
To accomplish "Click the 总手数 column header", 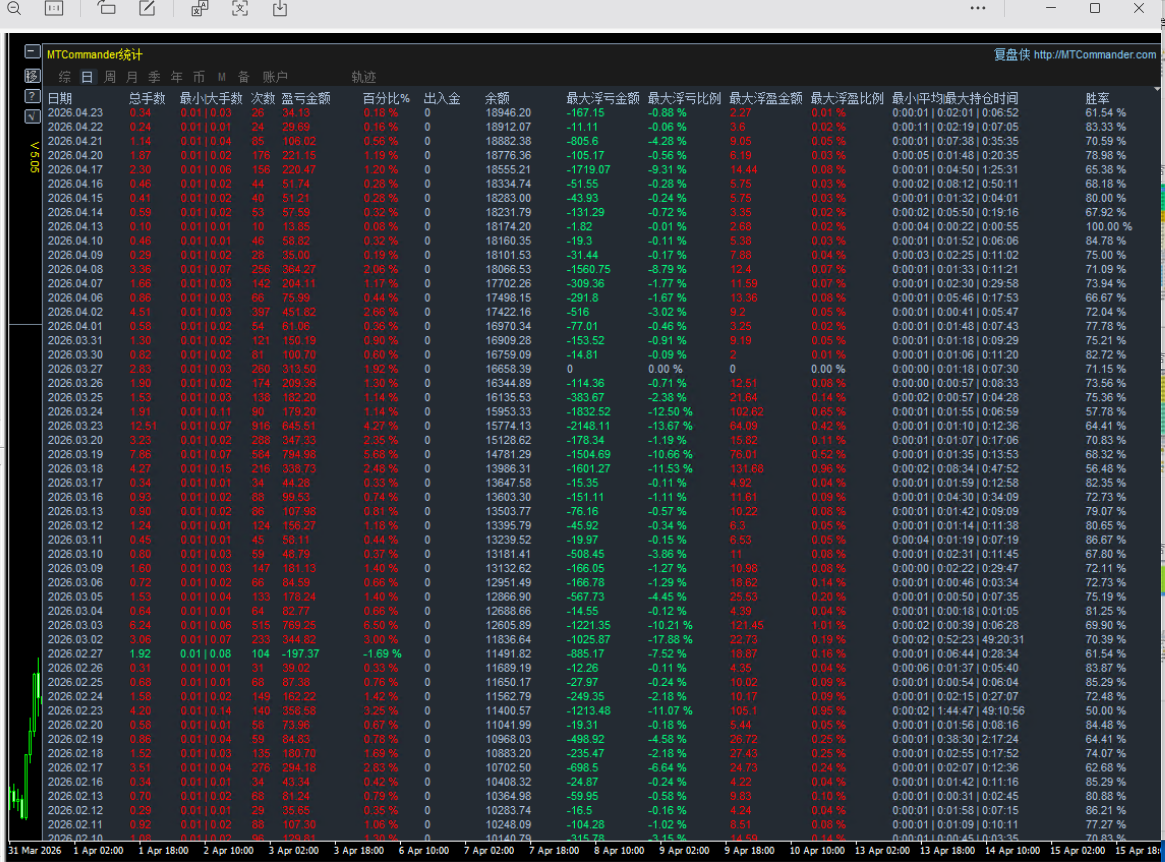I will coord(147,98).
